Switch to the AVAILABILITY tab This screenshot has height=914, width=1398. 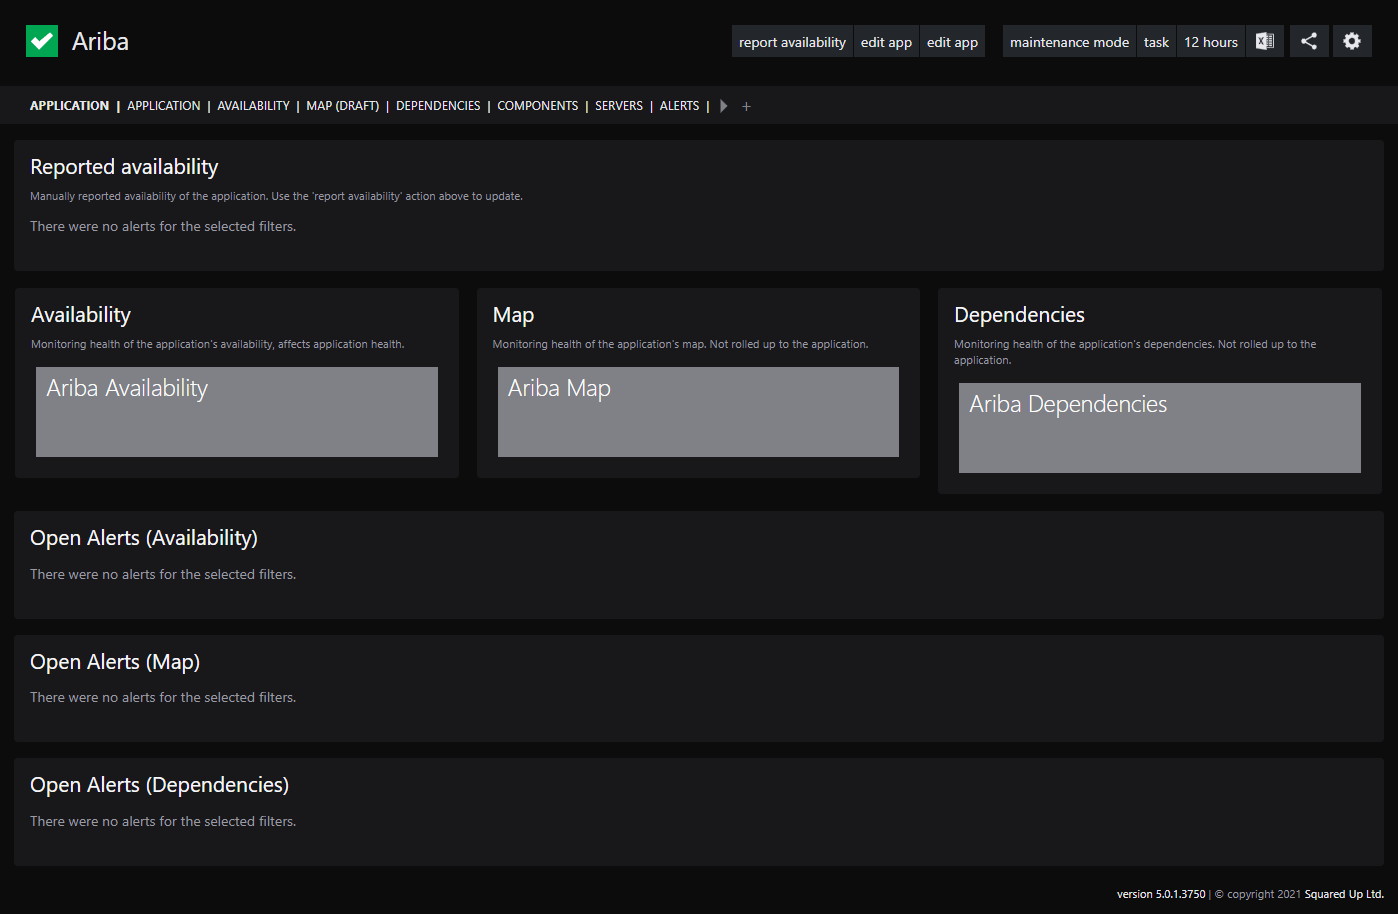click(253, 105)
